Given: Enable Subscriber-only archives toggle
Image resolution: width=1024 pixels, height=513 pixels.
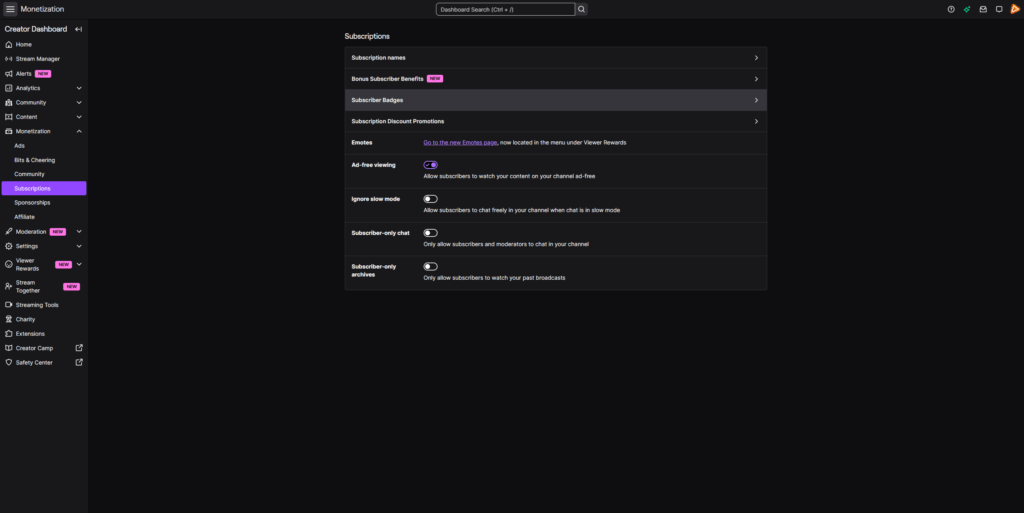Looking at the screenshot, I should click(430, 267).
